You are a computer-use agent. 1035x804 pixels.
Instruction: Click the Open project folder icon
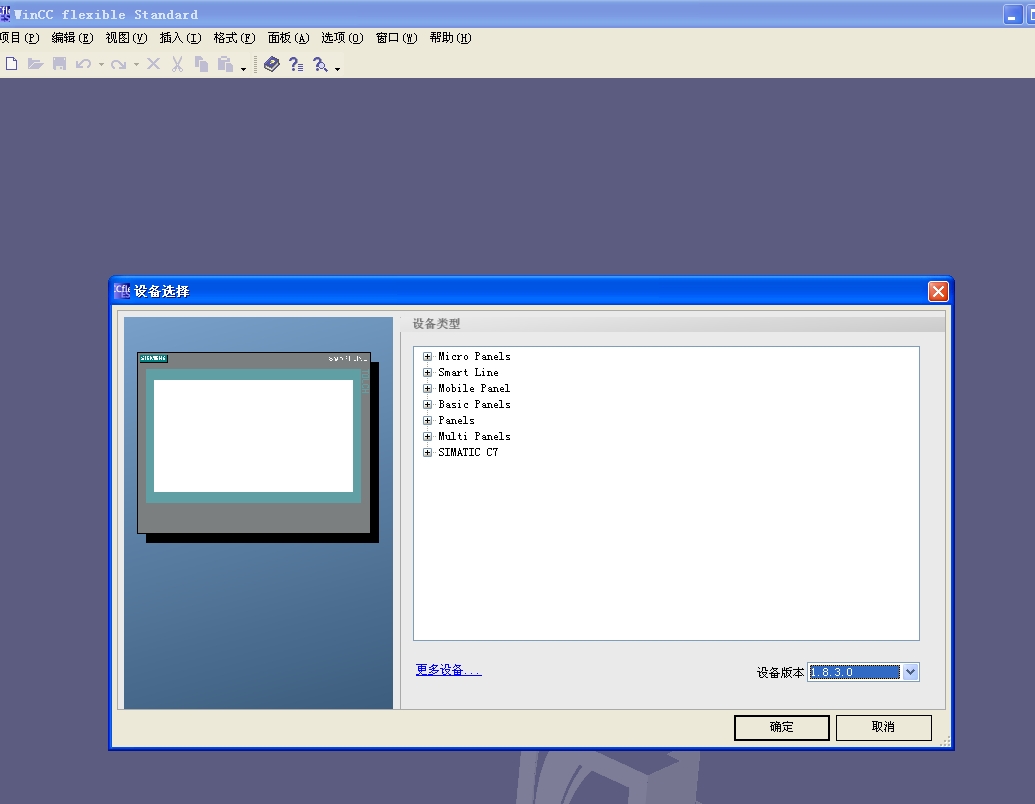[x=35, y=64]
